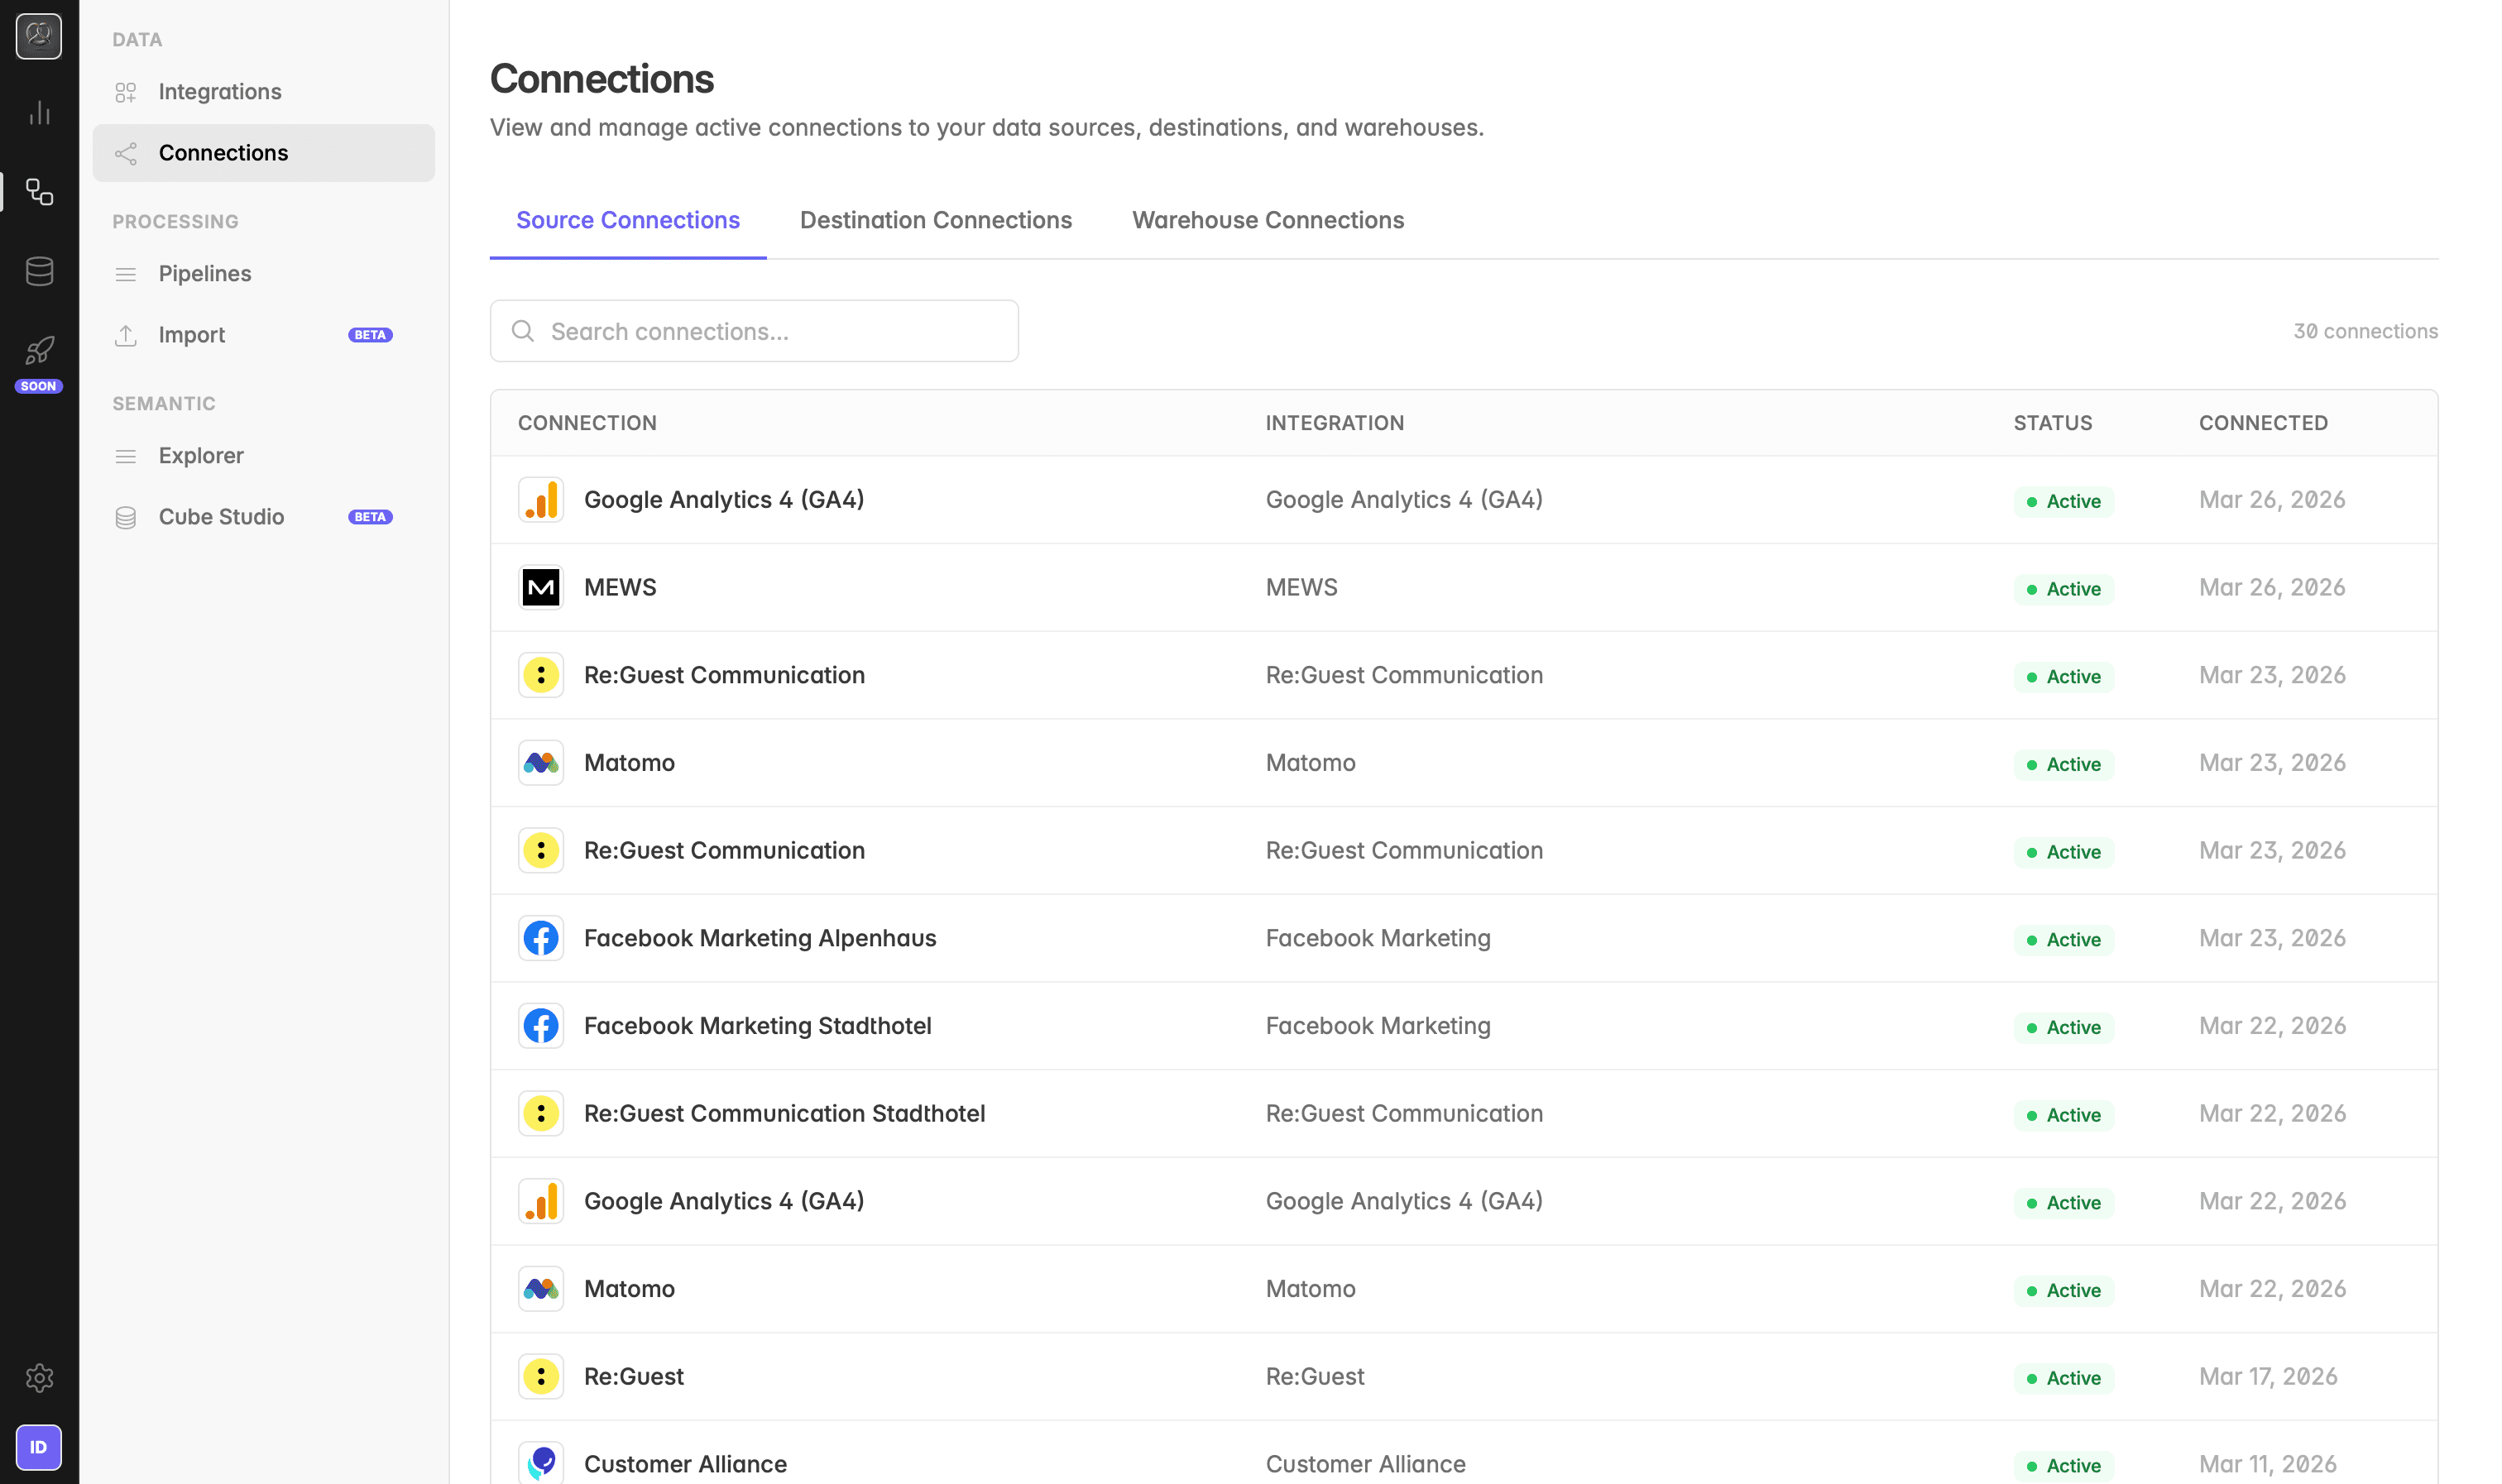Click the Customer Alliance logo icon
This screenshot has width=2502, height=1484.
(541, 1464)
